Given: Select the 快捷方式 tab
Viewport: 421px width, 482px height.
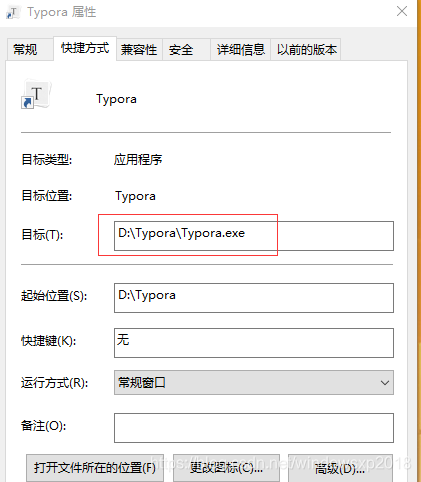Looking at the screenshot, I should coord(85,48).
